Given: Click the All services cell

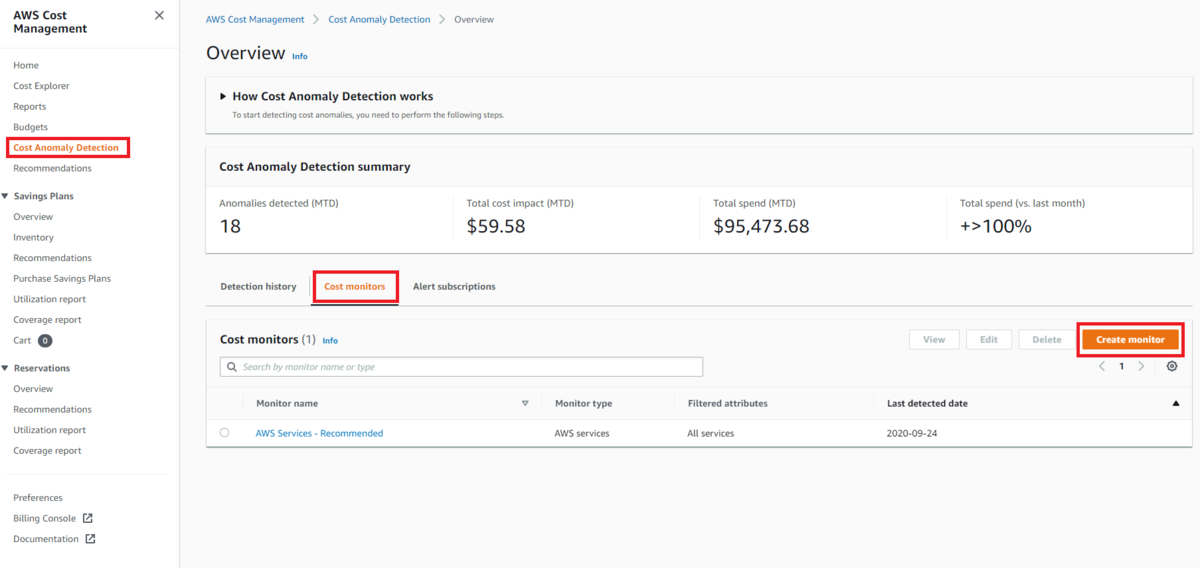Looking at the screenshot, I should [x=710, y=434].
